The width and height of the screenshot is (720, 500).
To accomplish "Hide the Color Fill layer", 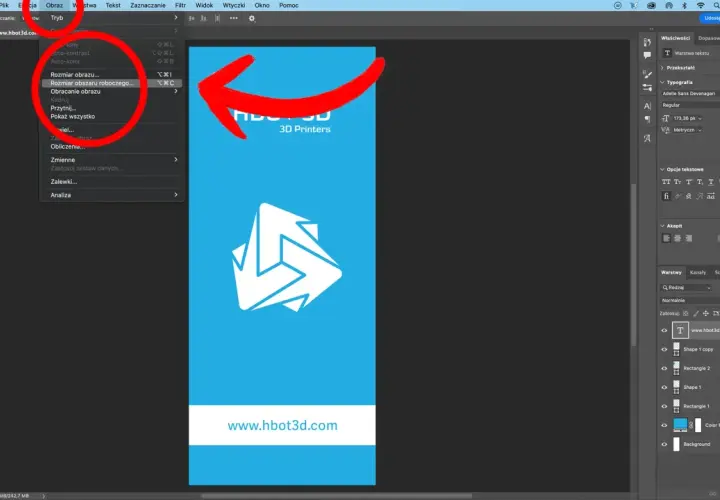I will coord(664,425).
